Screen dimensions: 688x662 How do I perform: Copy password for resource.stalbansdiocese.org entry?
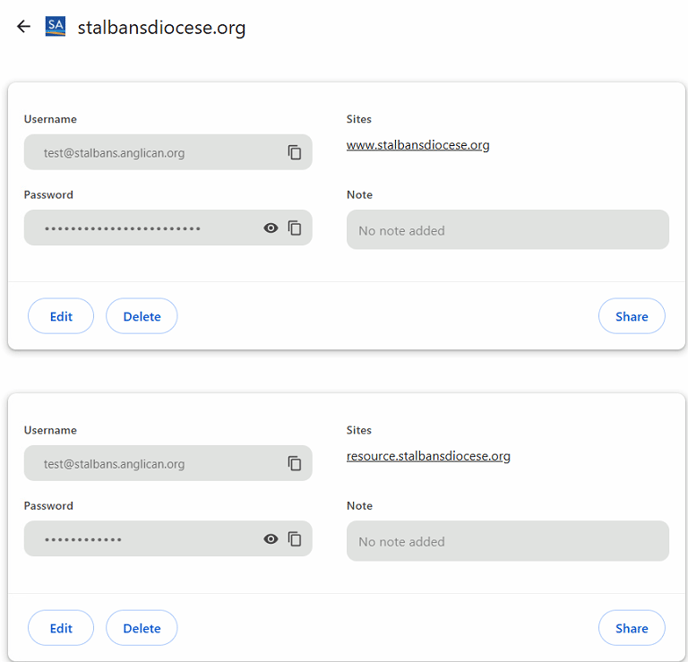coord(294,539)
